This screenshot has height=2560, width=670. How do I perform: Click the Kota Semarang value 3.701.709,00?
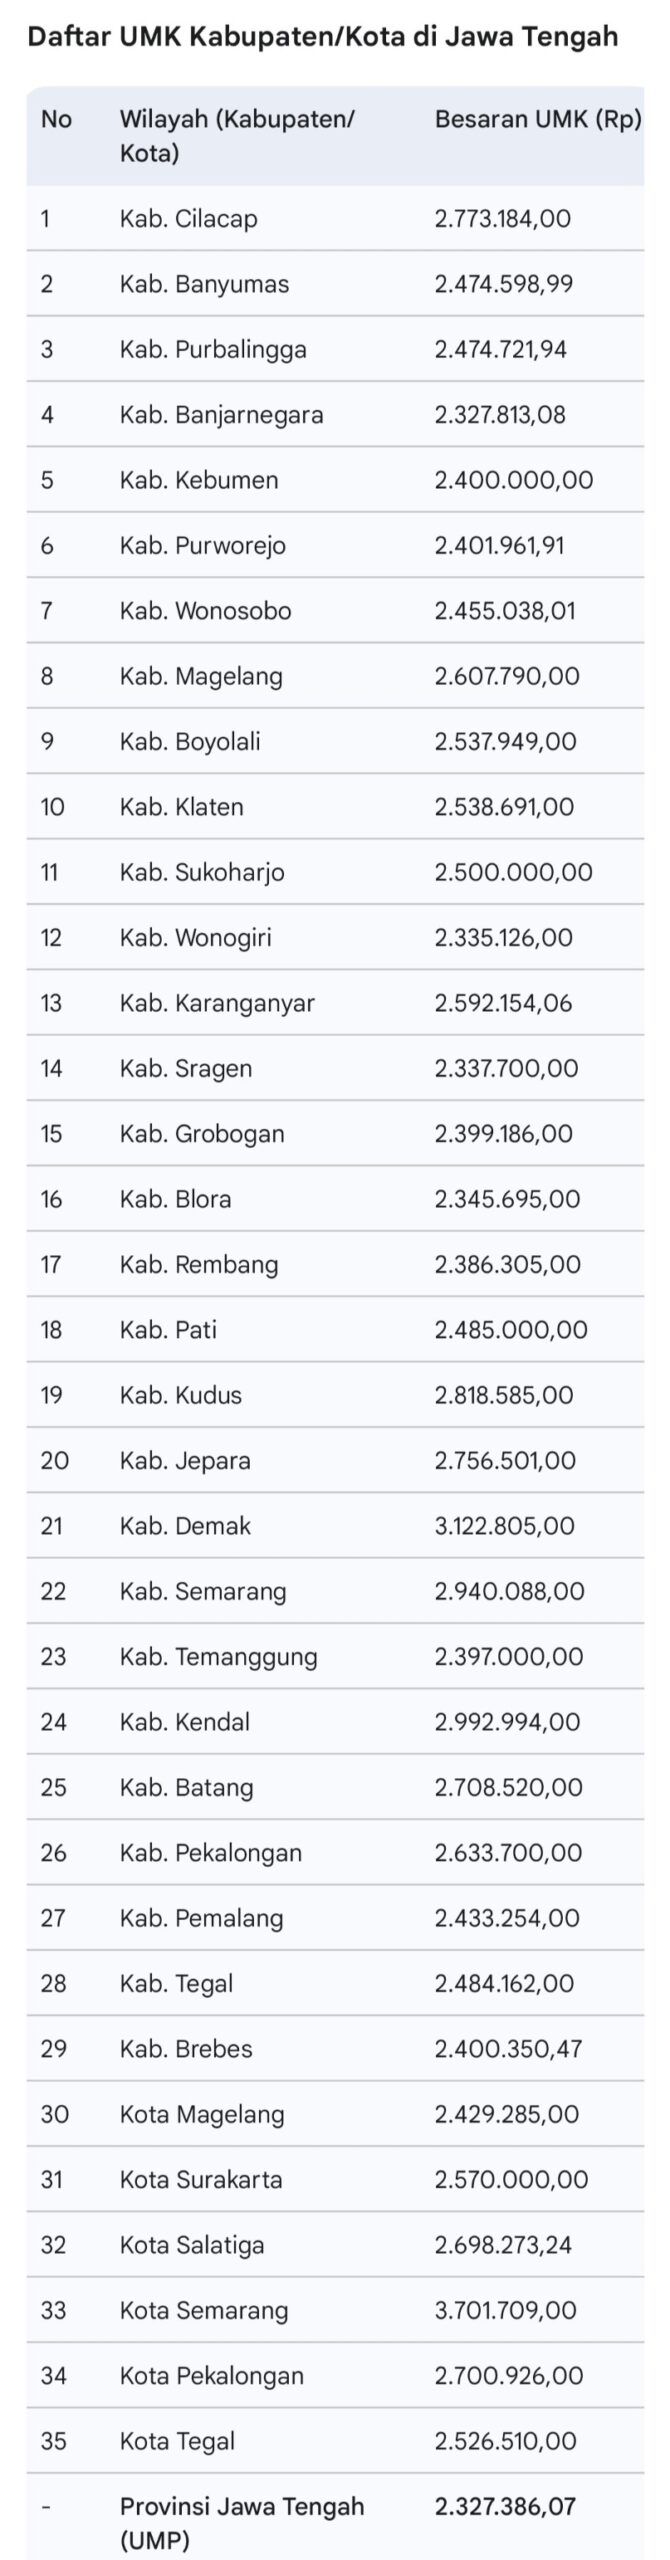(505, 2310)
